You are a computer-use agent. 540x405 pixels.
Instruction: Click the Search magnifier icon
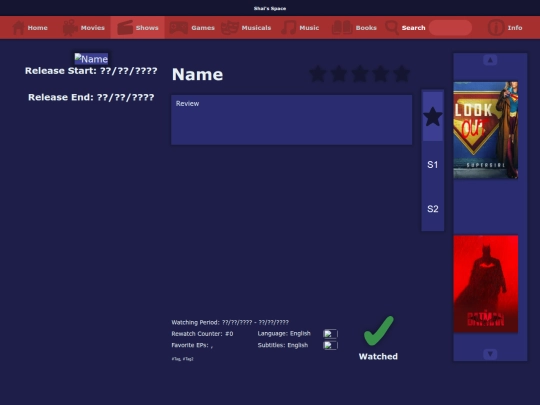pyautogui.click(x=392, y=28)
